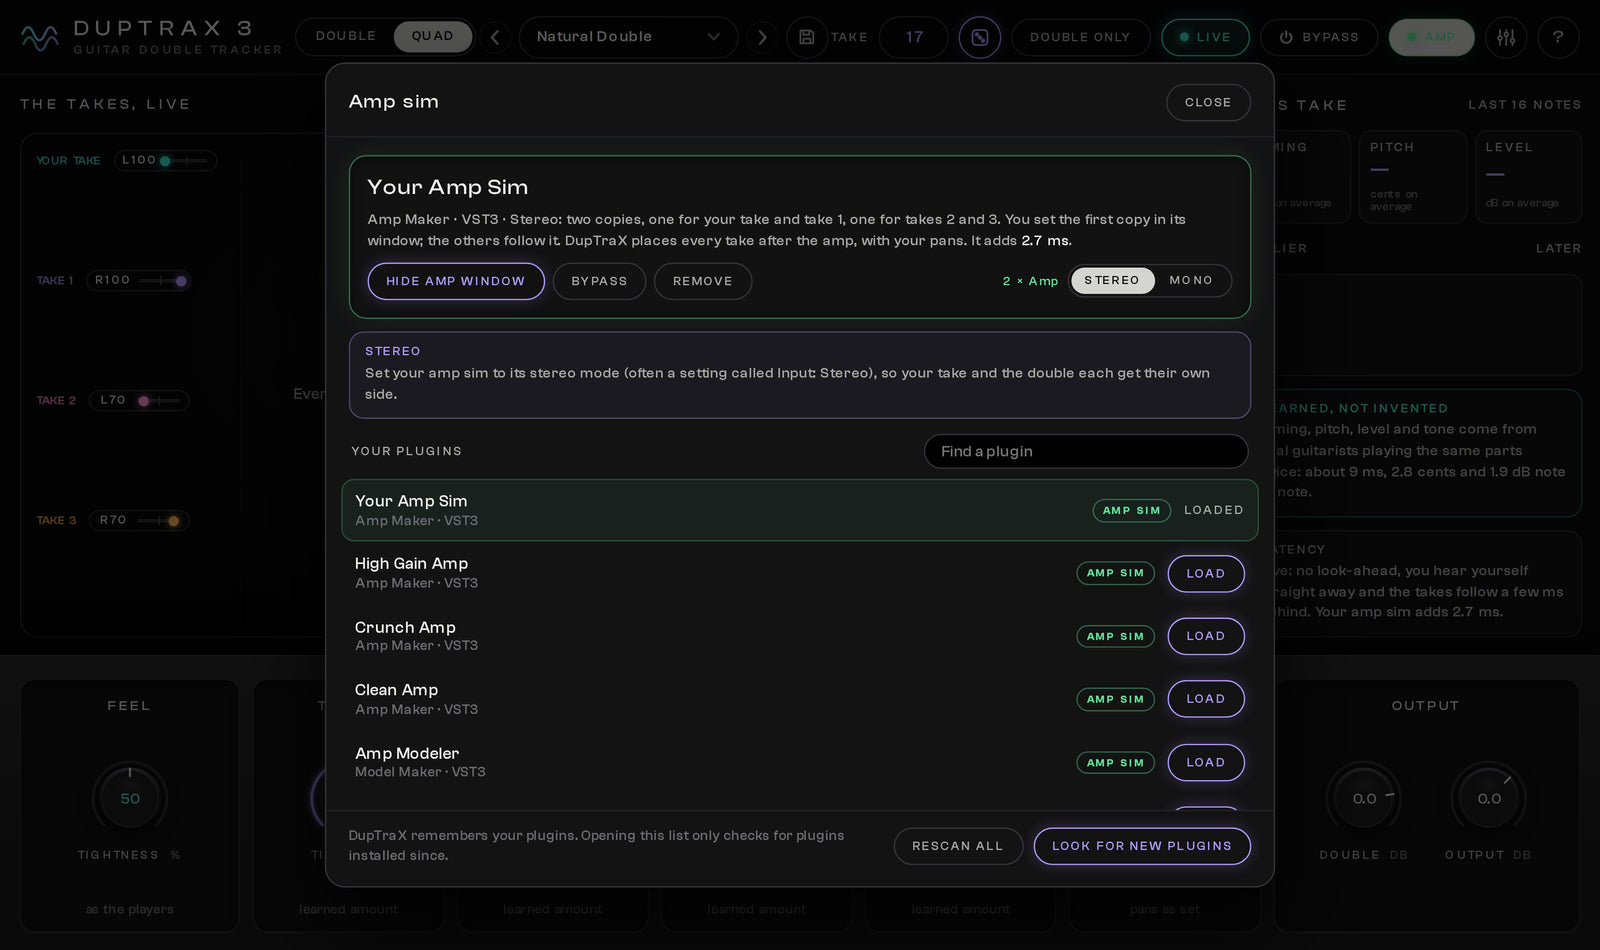This screenshot has width=1600, height=950.
Task: Click the DupTraX wave logo icon
Action: pyautogui.click(x=40, y=37)
